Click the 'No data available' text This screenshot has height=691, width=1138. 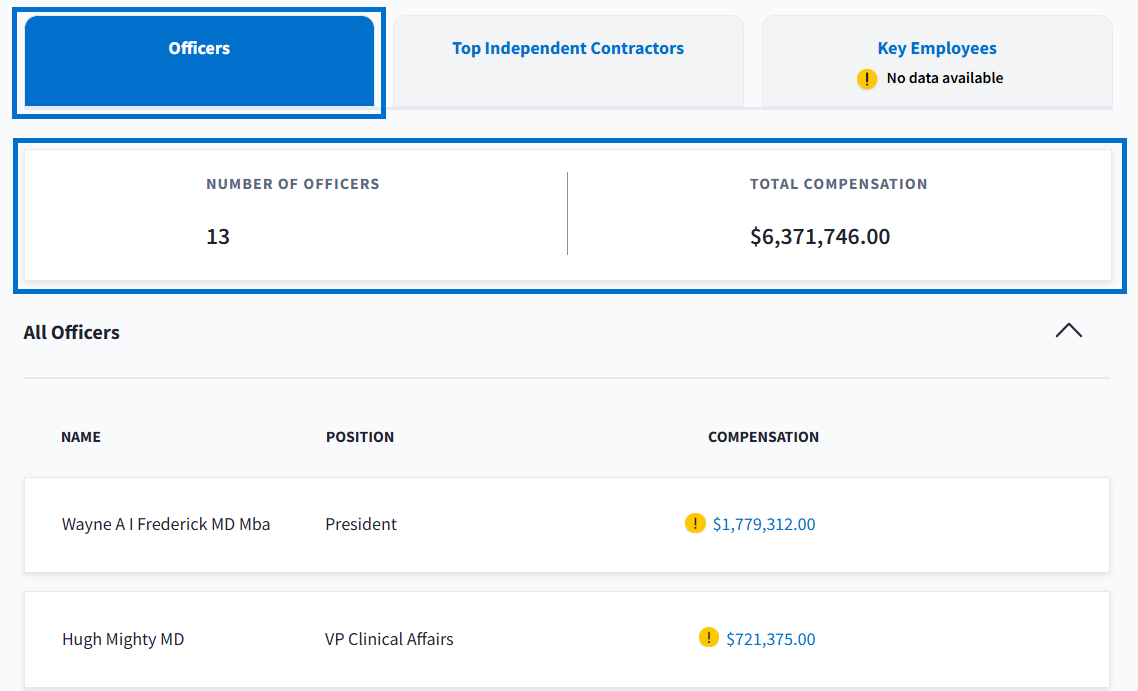coord(944,79)
